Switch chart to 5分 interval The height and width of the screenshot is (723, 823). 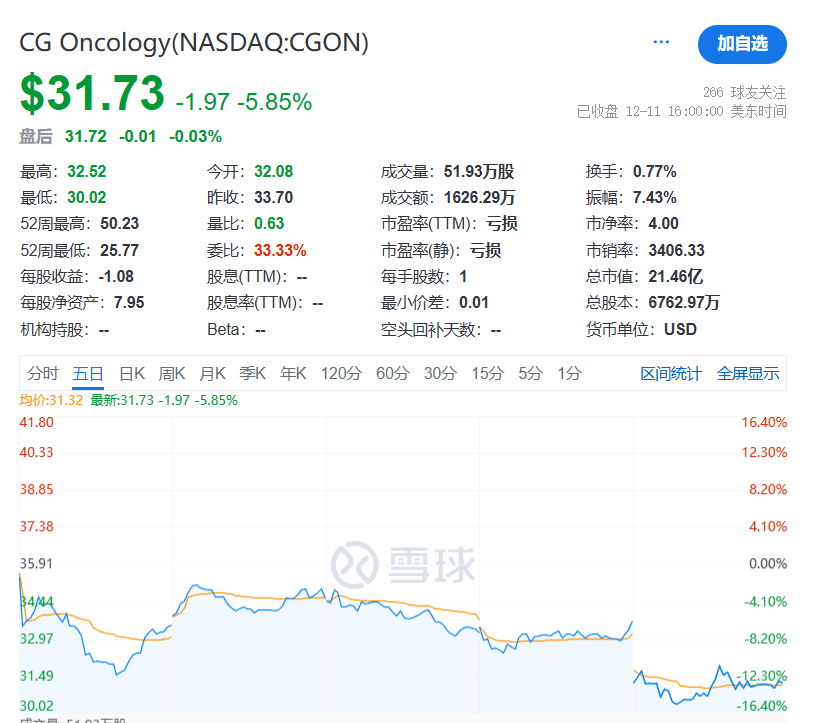click(531, 373)
